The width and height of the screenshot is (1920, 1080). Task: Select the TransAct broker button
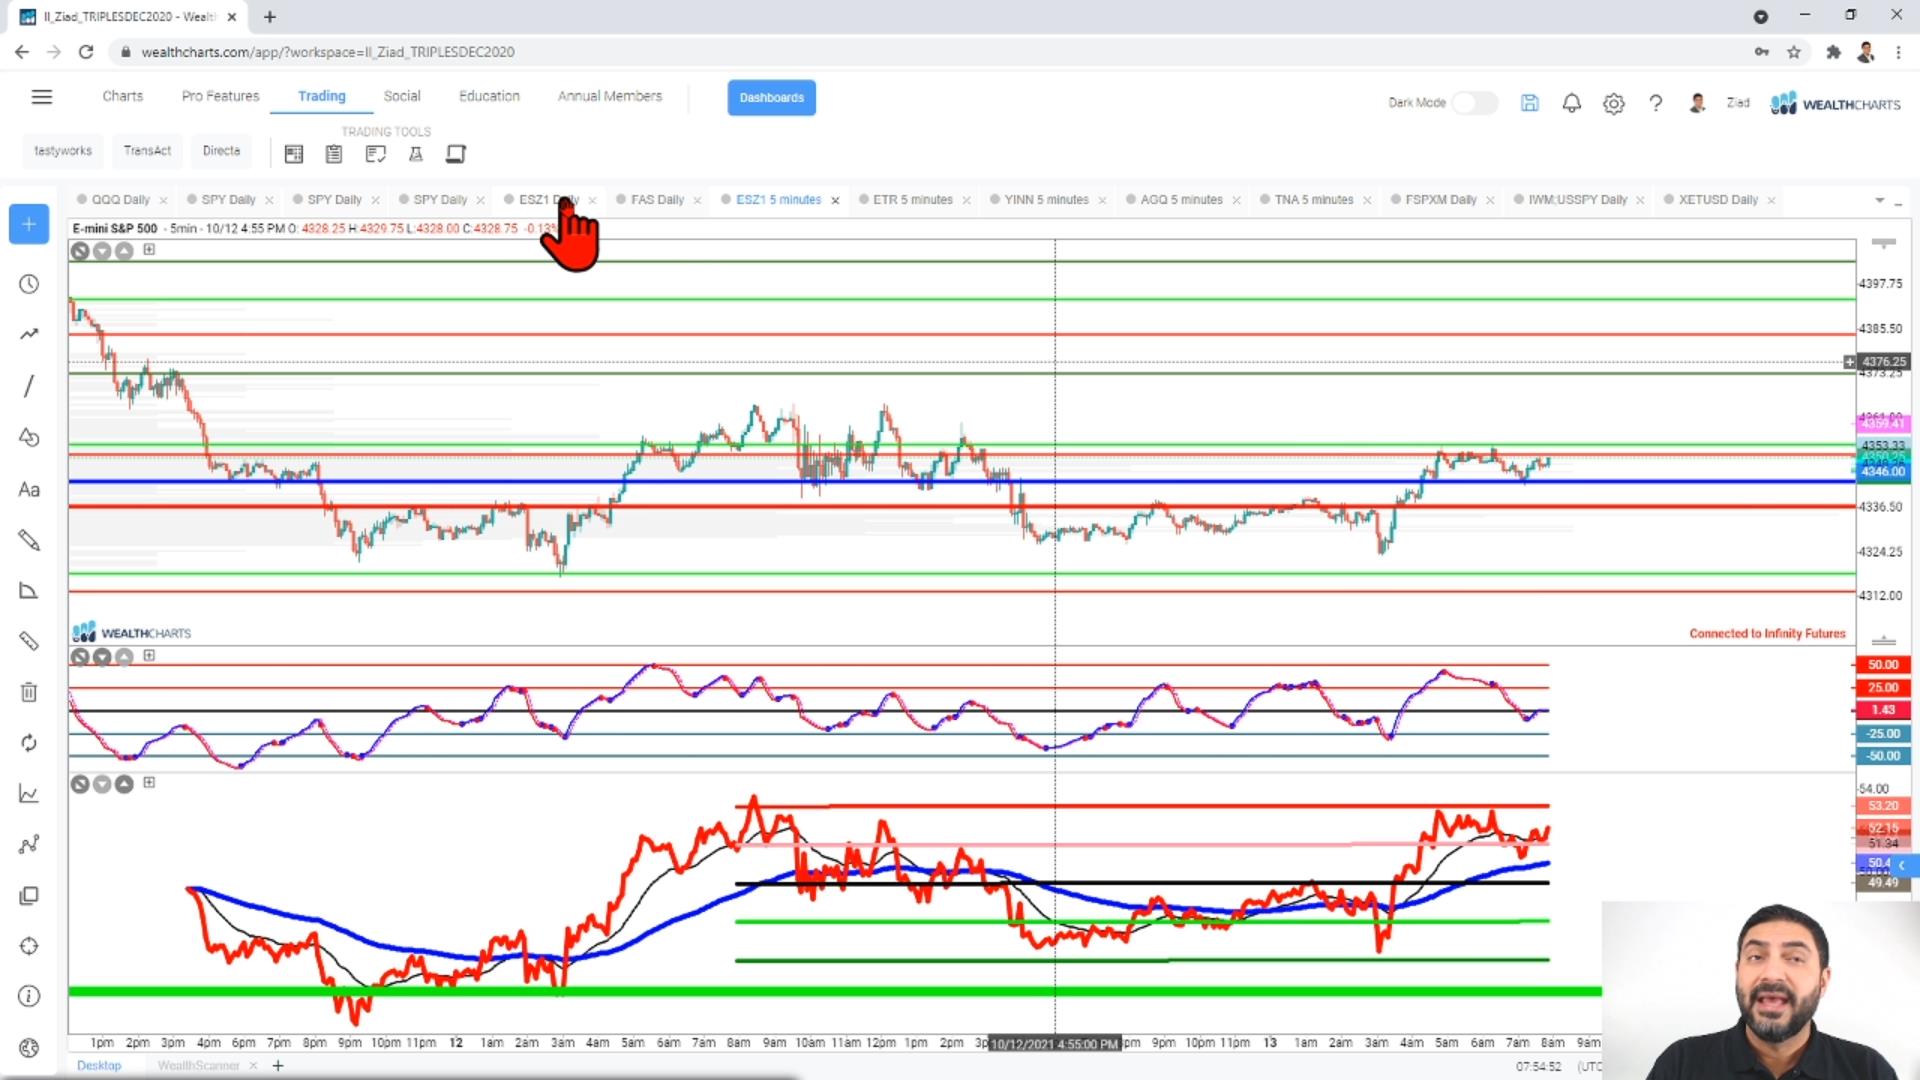click(x=147, y=151)
